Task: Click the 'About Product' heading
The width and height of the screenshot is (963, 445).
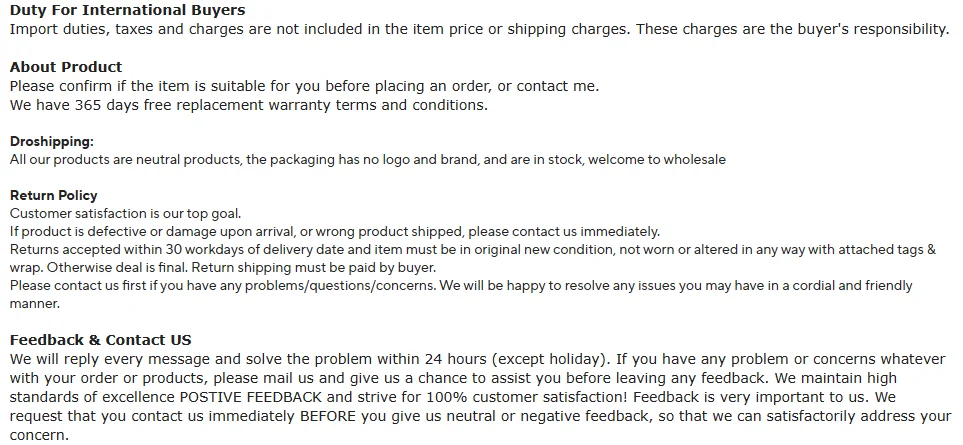Action: (x=66, y=67)
